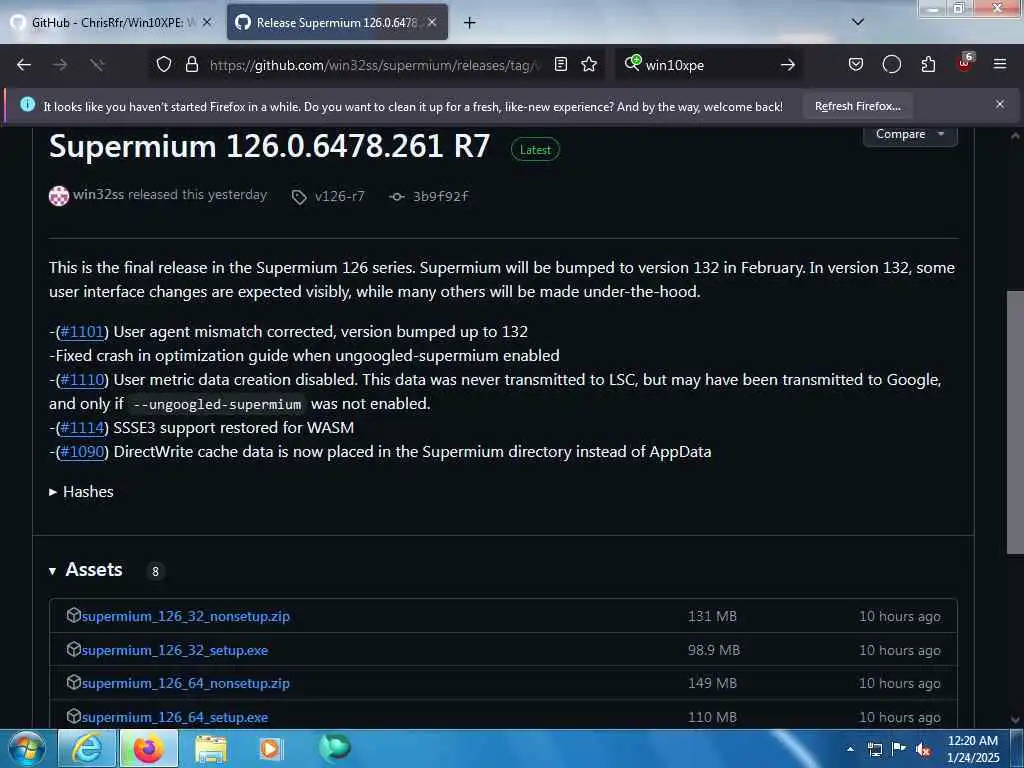Go back to the previous page
Screen dimensions: 1024x768
pyautogui.click(x=24, y=65)
